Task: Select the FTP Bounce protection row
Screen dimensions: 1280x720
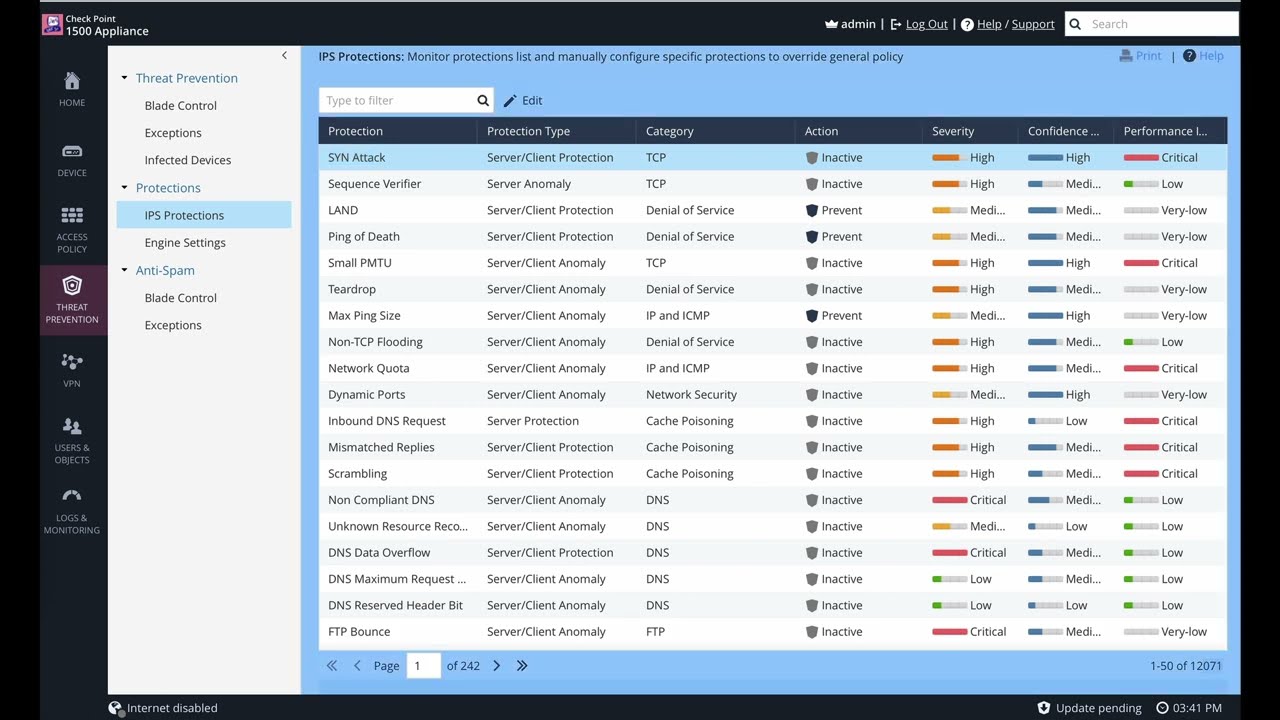Action: 773,632
